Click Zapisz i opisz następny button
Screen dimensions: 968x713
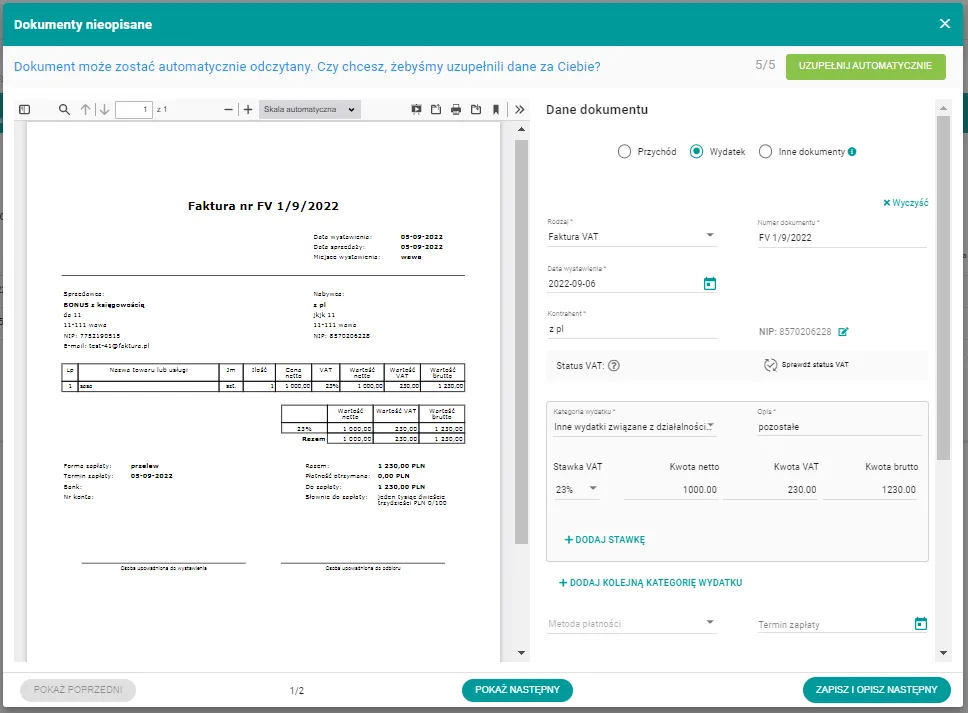pyautogui.click(x=876, y=690)
